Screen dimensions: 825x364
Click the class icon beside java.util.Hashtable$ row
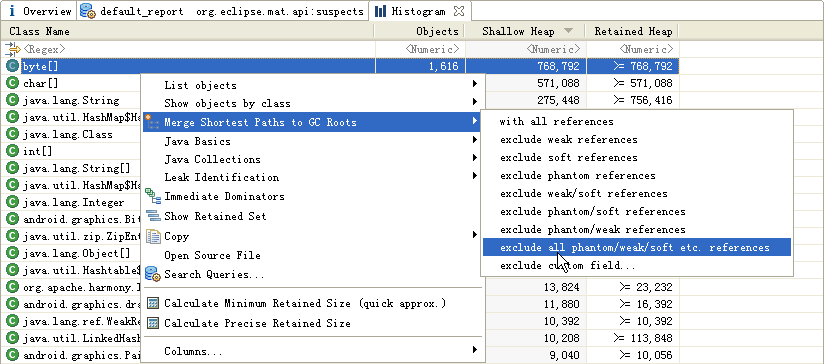[x=13, y=270]
